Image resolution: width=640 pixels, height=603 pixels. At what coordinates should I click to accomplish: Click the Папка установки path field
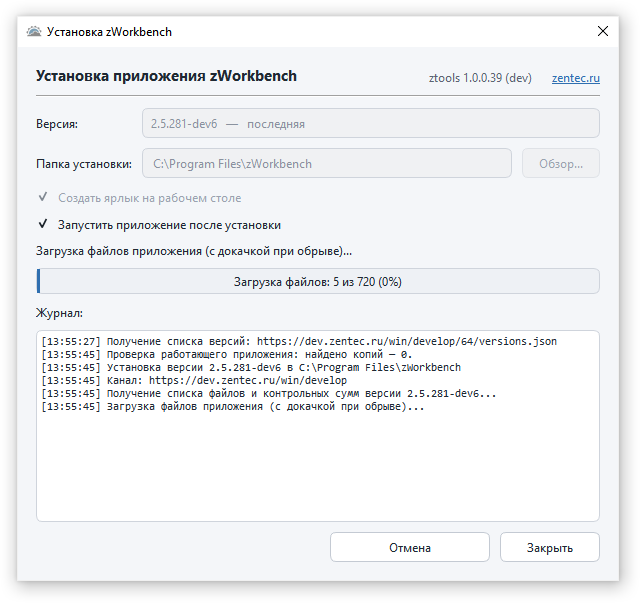327,163
